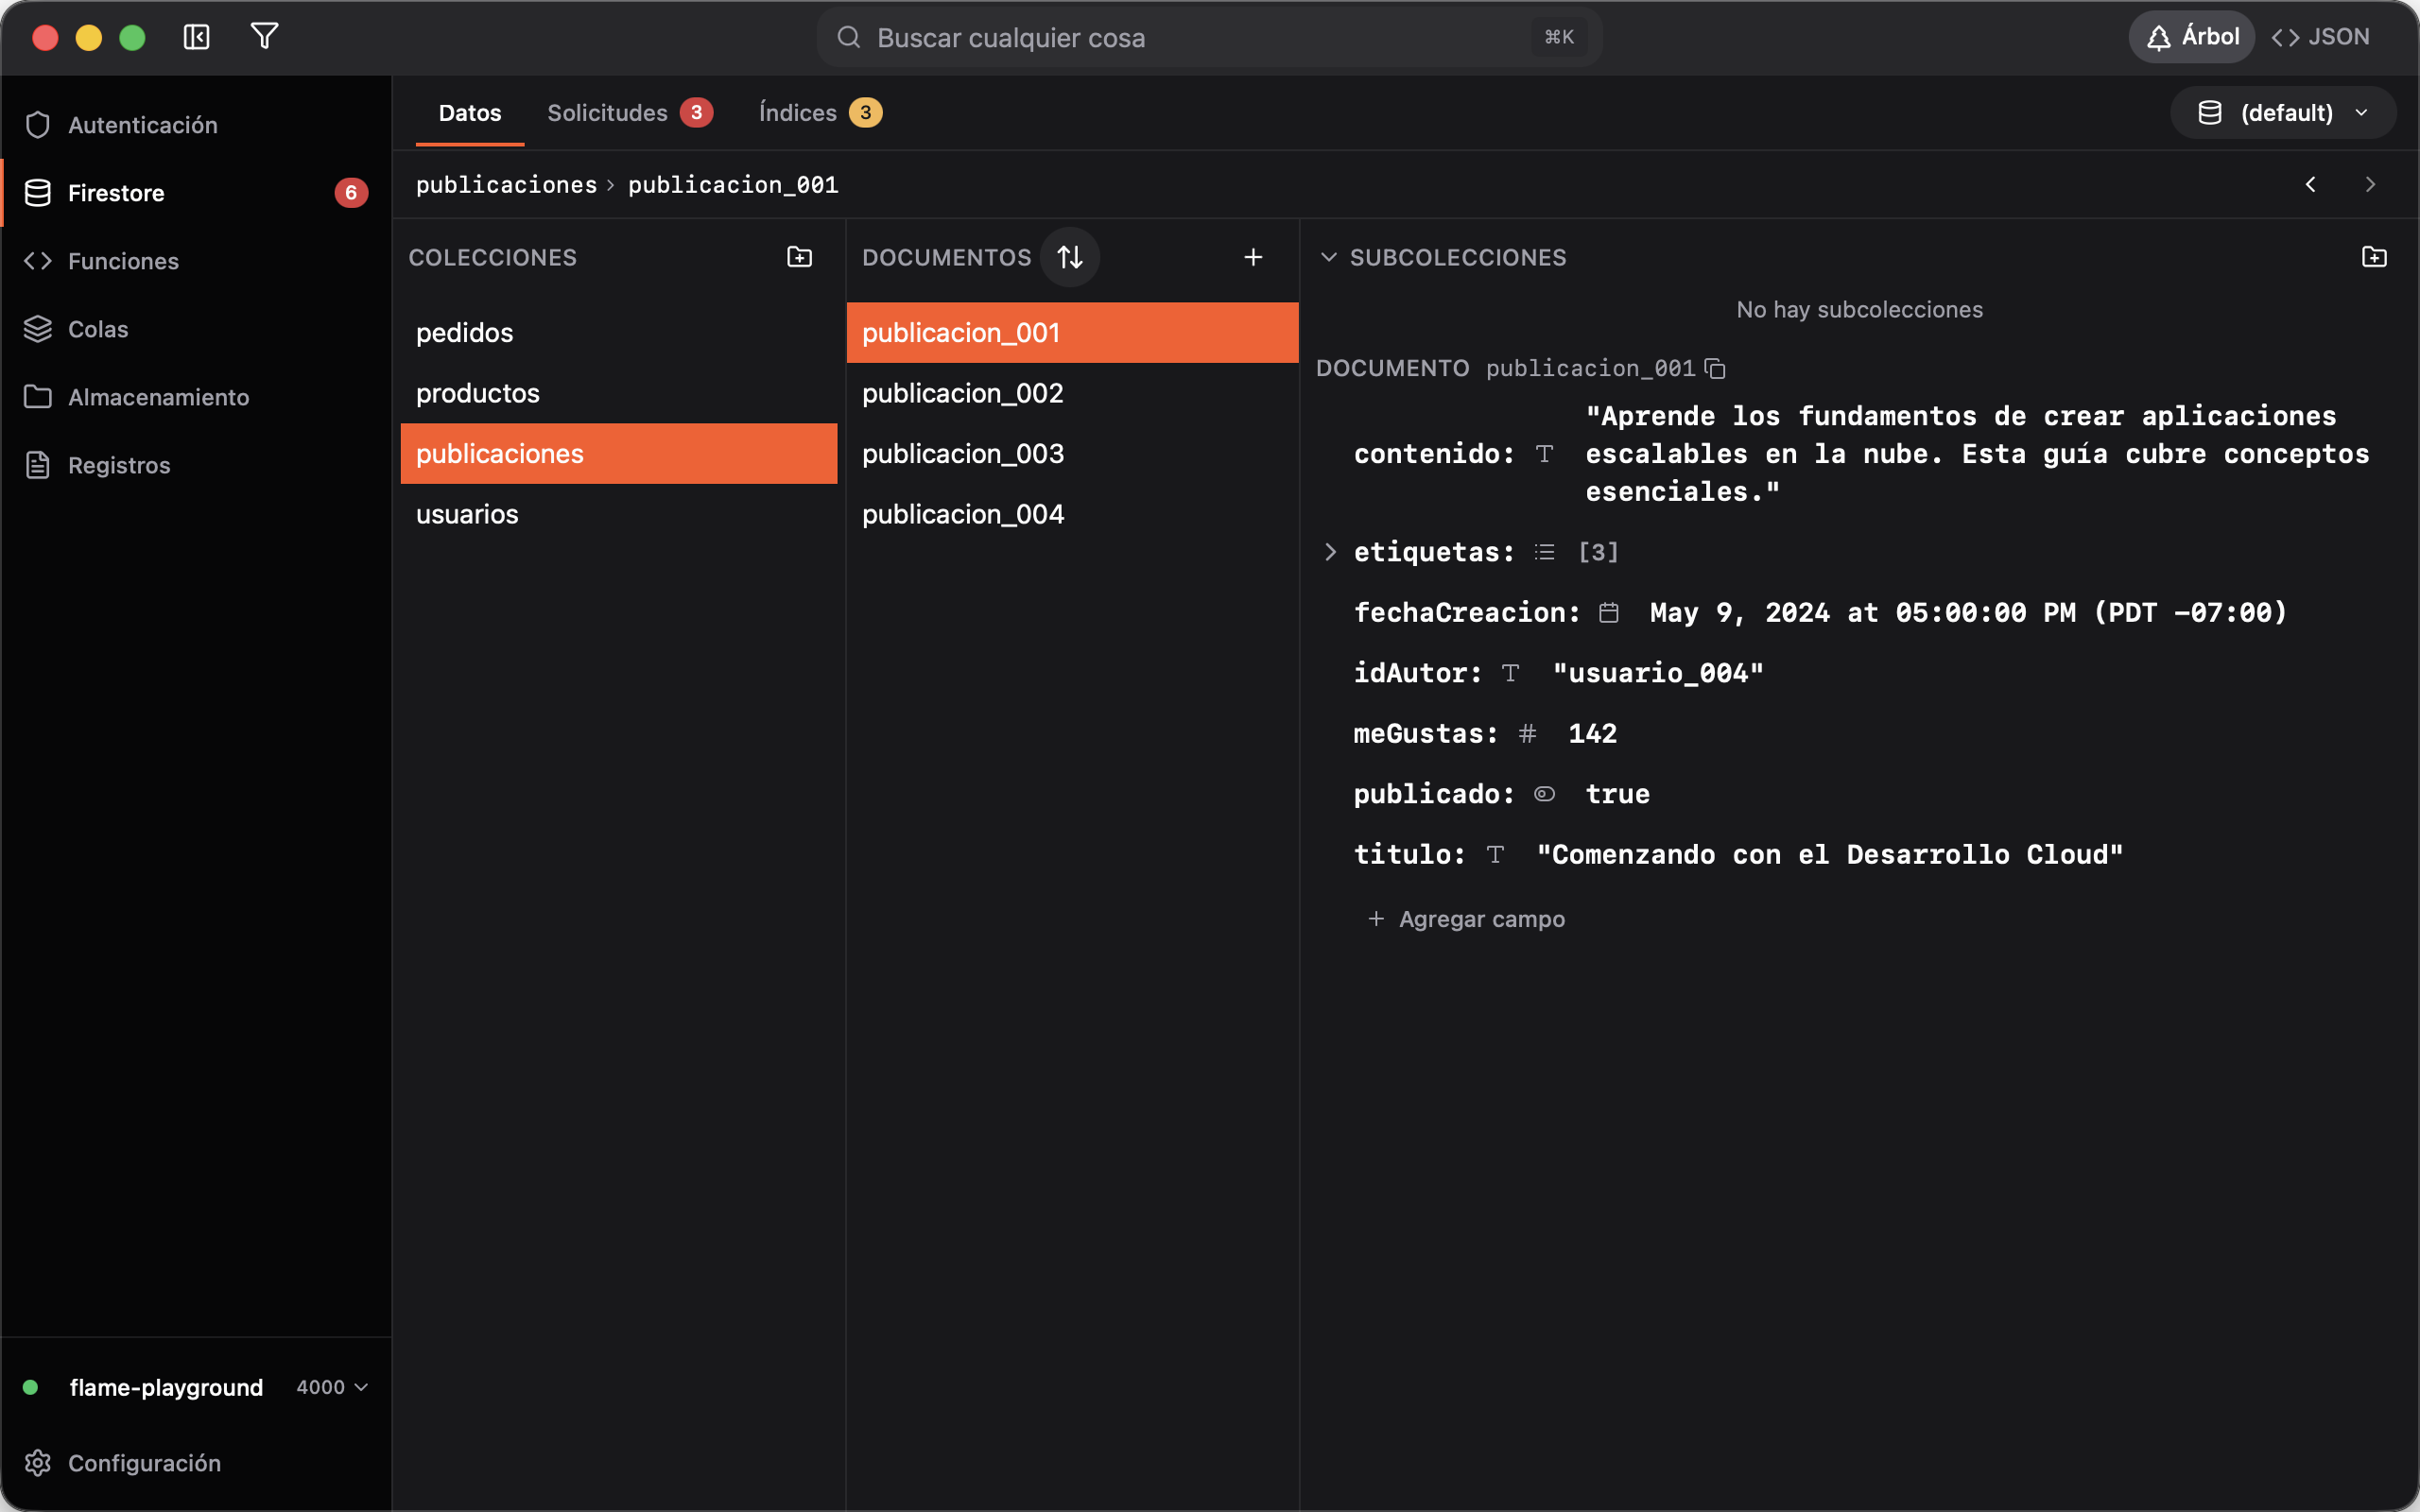Switch to JSON view
The width and height of the screenshot is (2420, 1512).
[2320, 37]
